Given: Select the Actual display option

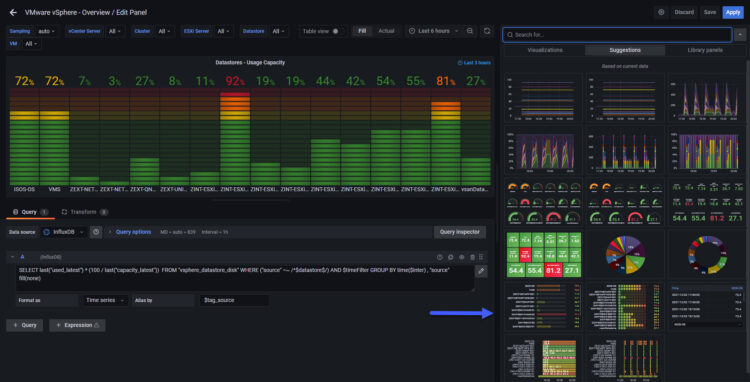Looking at the screenshot, I should click(386, 31).
